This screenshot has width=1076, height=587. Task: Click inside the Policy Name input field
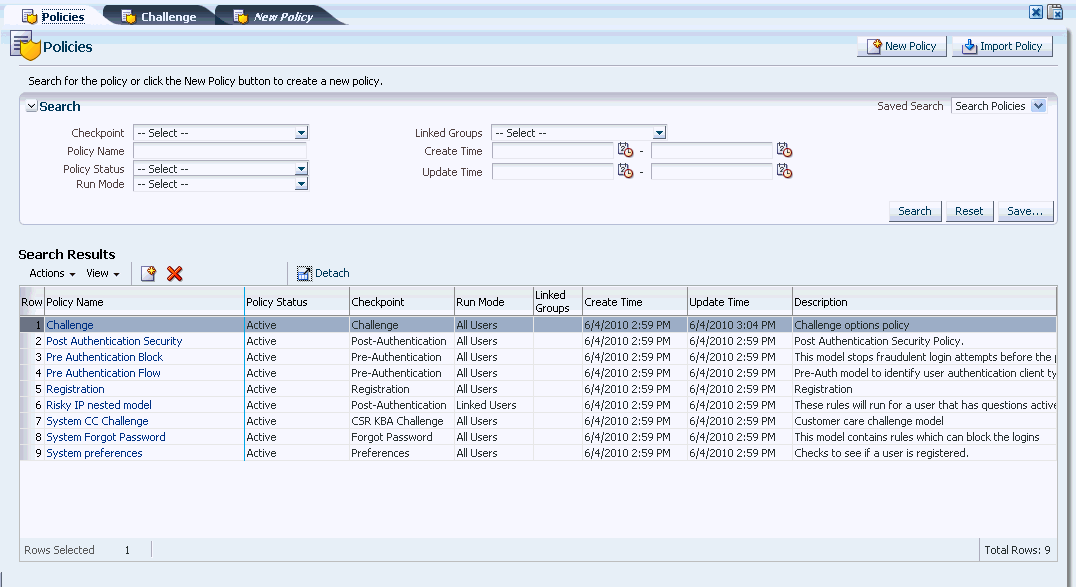(220, 150)
